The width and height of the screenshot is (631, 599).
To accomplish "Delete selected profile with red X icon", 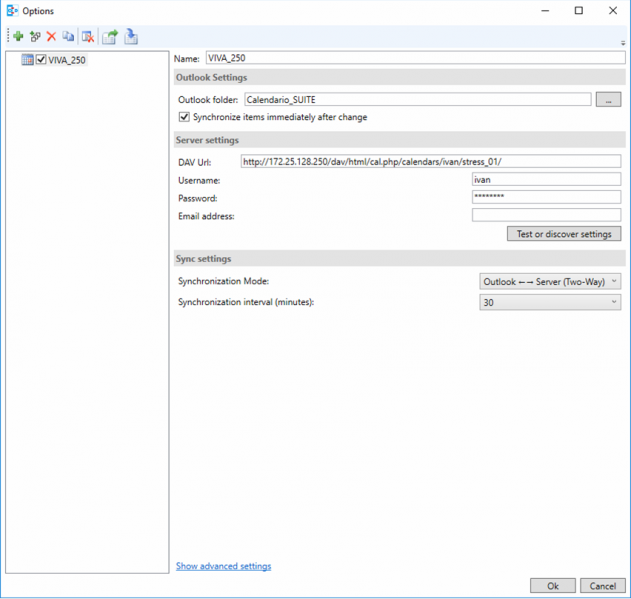I will tap(51, 37).
